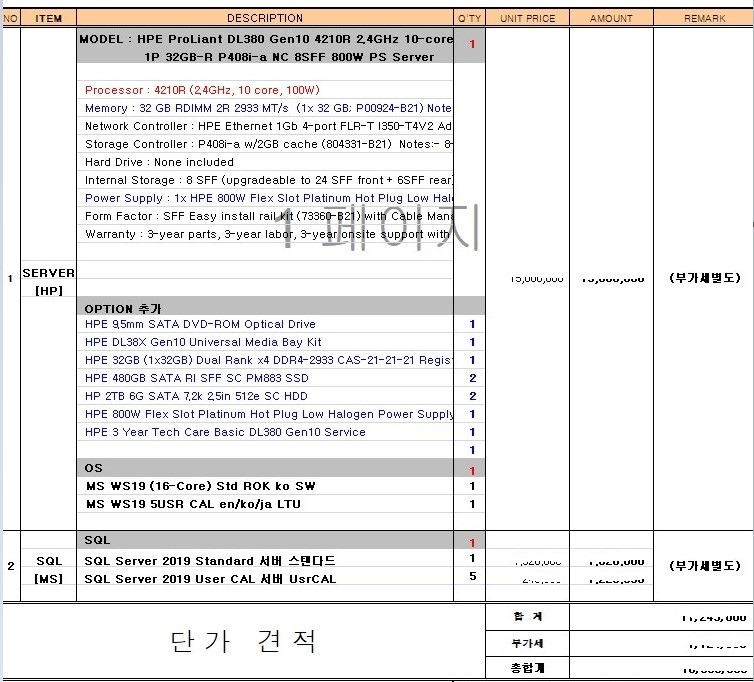Select the UNIT PRICE header cell
The height and width of the screenshot is (682, 754).
pyautogui.click(x=528, y=18)
